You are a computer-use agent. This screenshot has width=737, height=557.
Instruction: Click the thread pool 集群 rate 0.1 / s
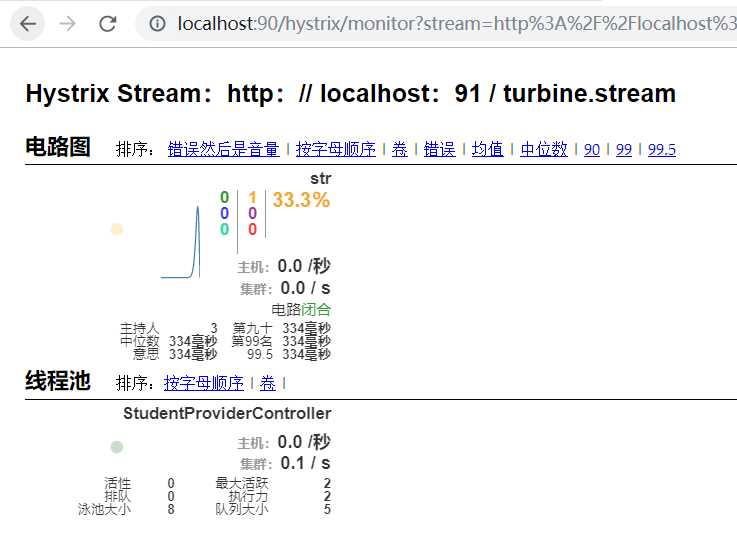click(x=306, y=463)
